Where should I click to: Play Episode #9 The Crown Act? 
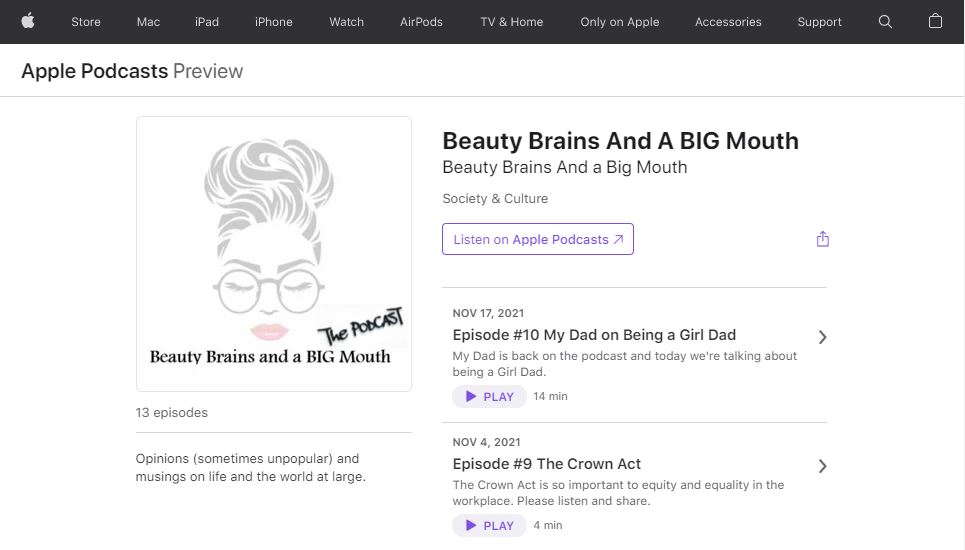tap(489, 526)
